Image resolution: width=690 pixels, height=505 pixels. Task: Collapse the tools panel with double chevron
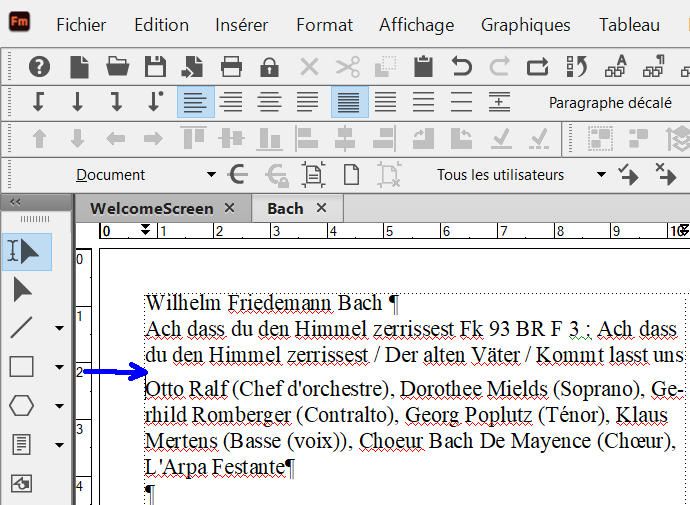(15, 202)
